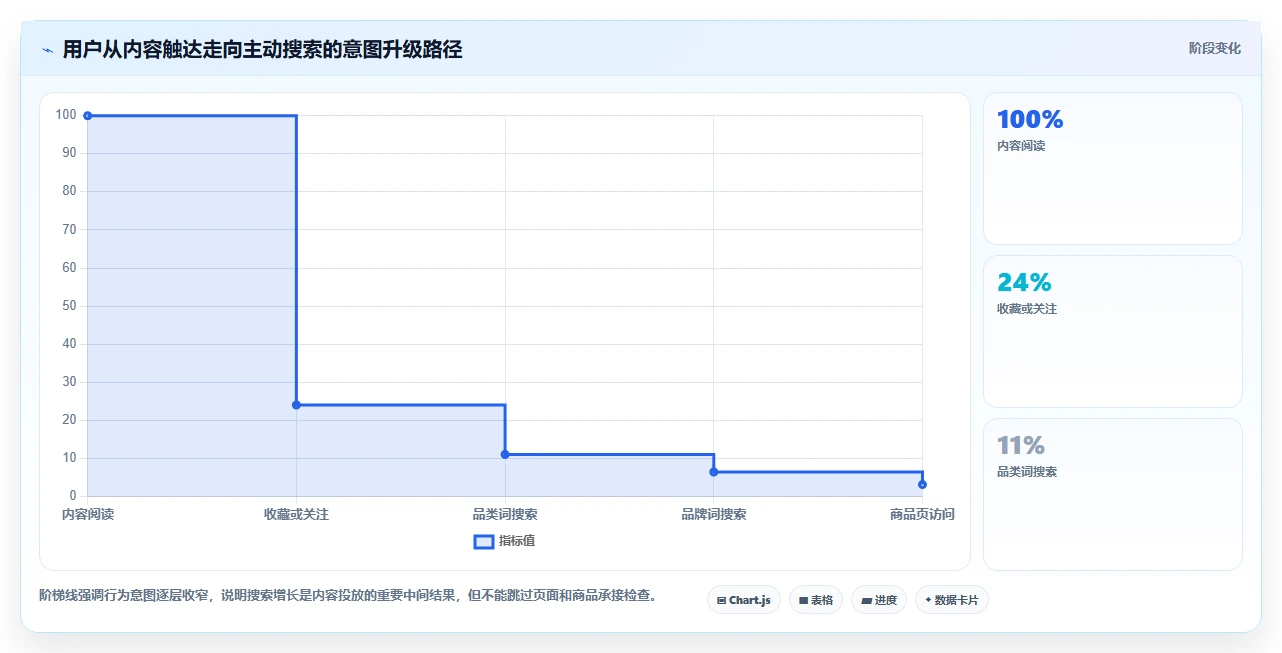Click the 70 y-axis value

click(x=69, y=230)
